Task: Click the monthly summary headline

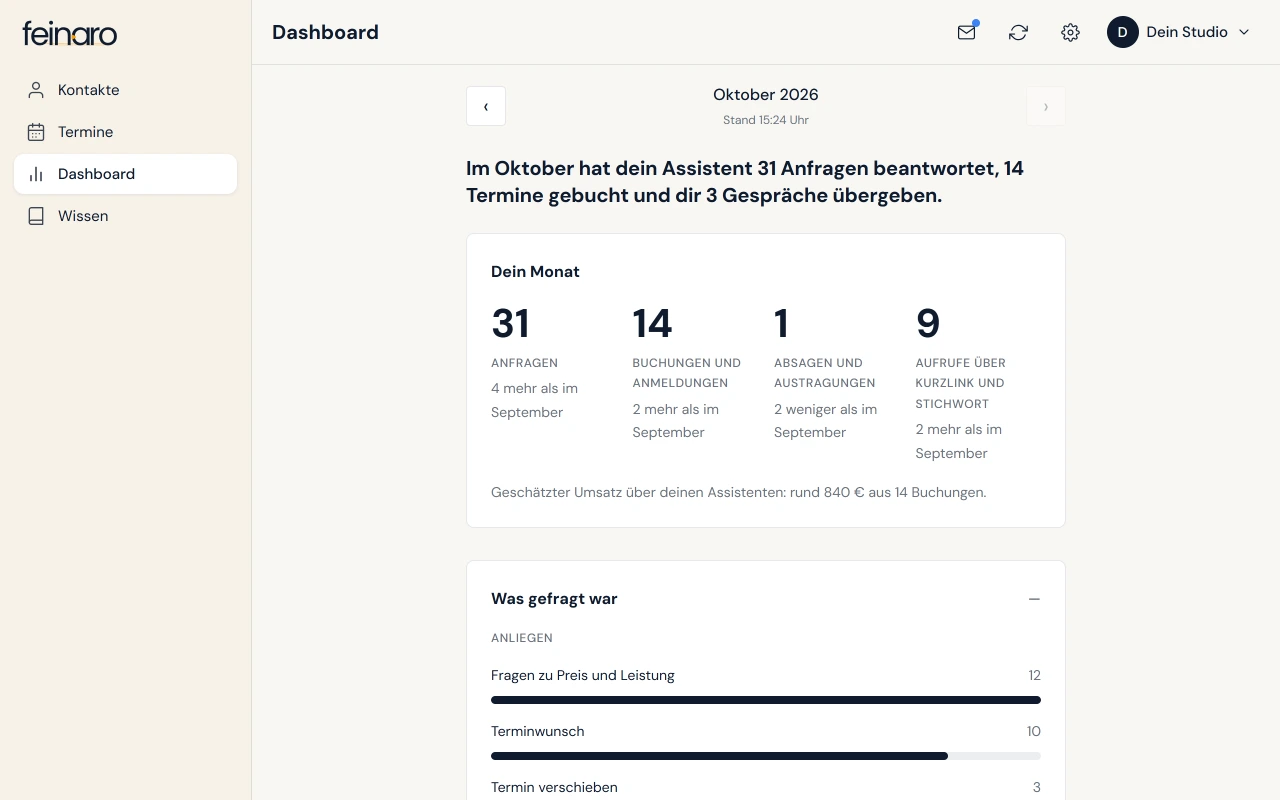Action: (x=745, y=182)
